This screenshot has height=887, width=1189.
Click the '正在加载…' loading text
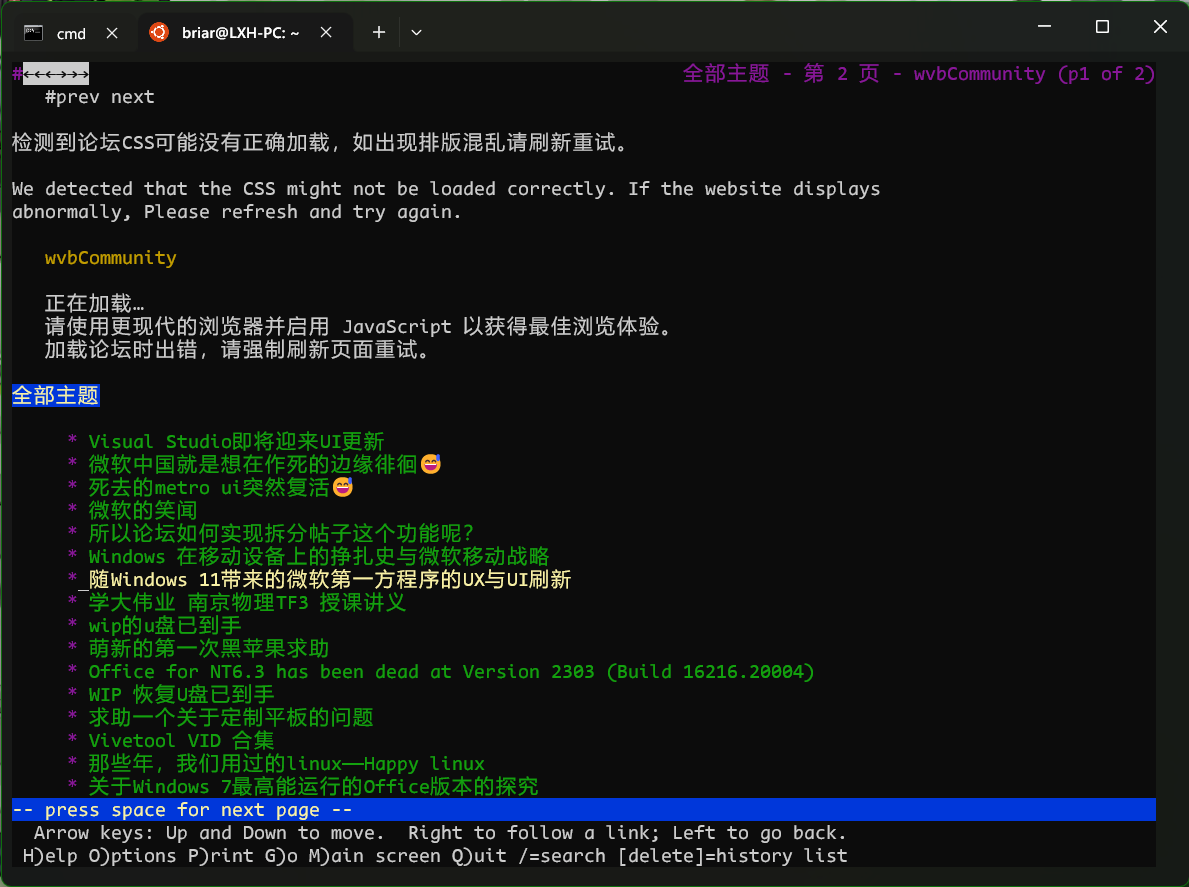coord(94,304)
